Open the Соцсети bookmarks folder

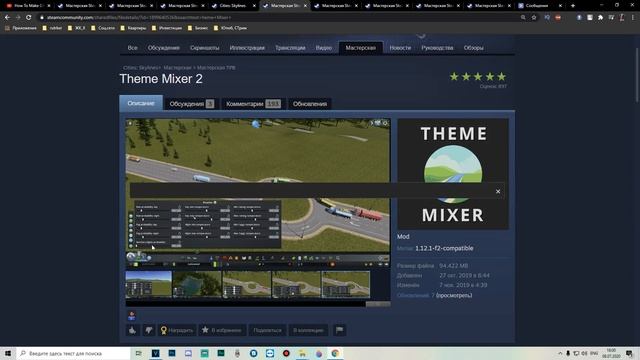103,28
